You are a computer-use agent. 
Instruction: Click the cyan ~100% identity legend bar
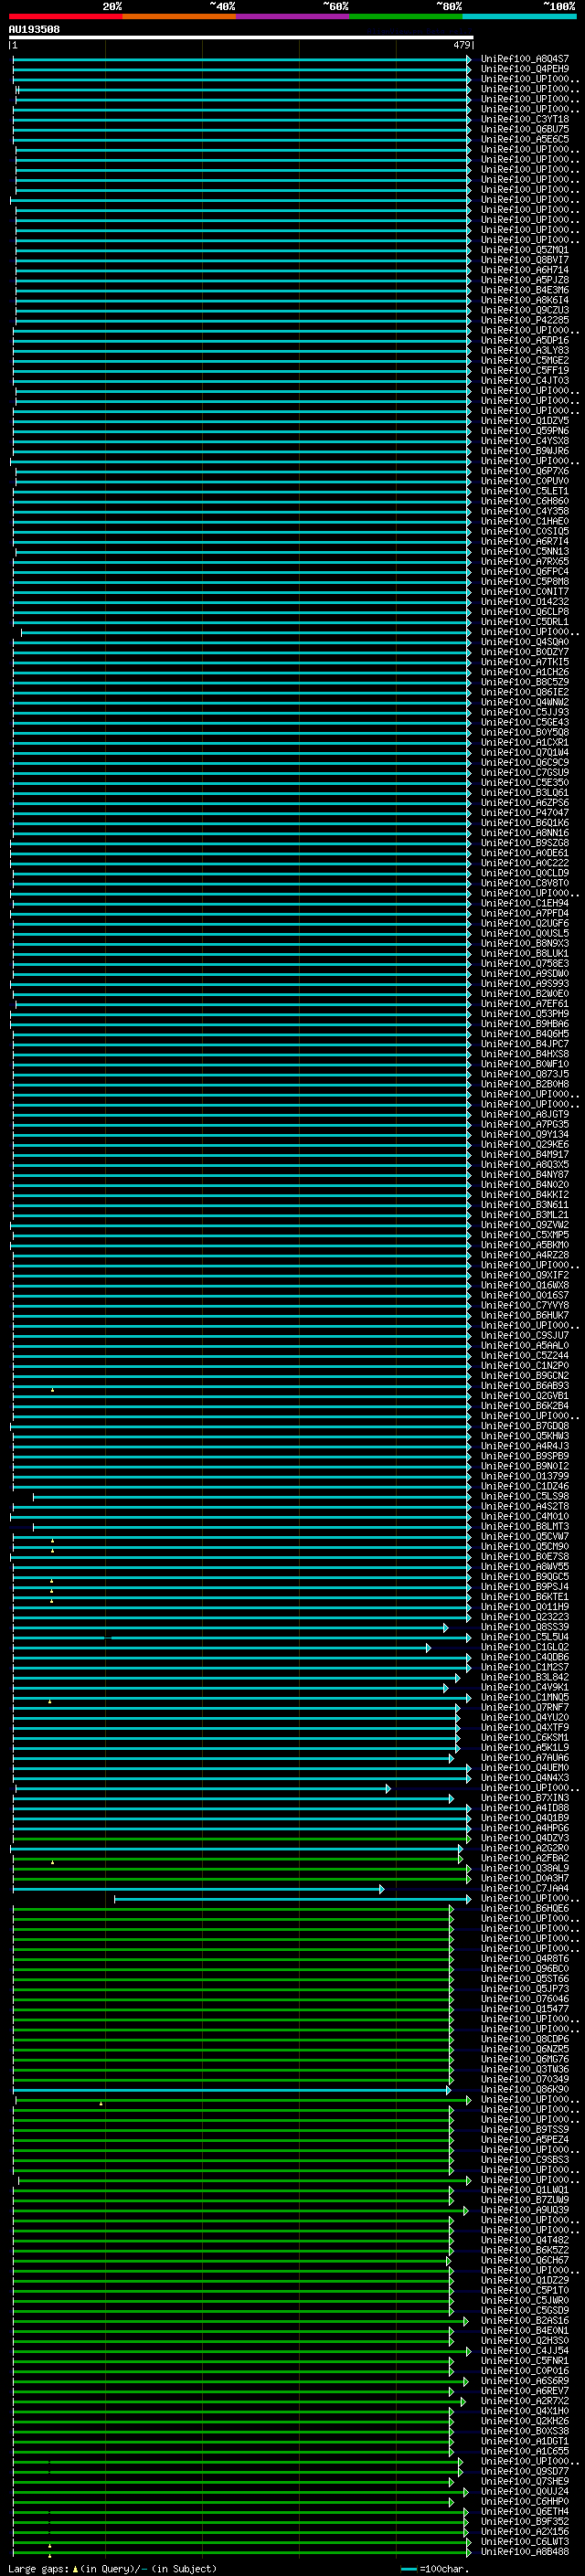[519, 16]
